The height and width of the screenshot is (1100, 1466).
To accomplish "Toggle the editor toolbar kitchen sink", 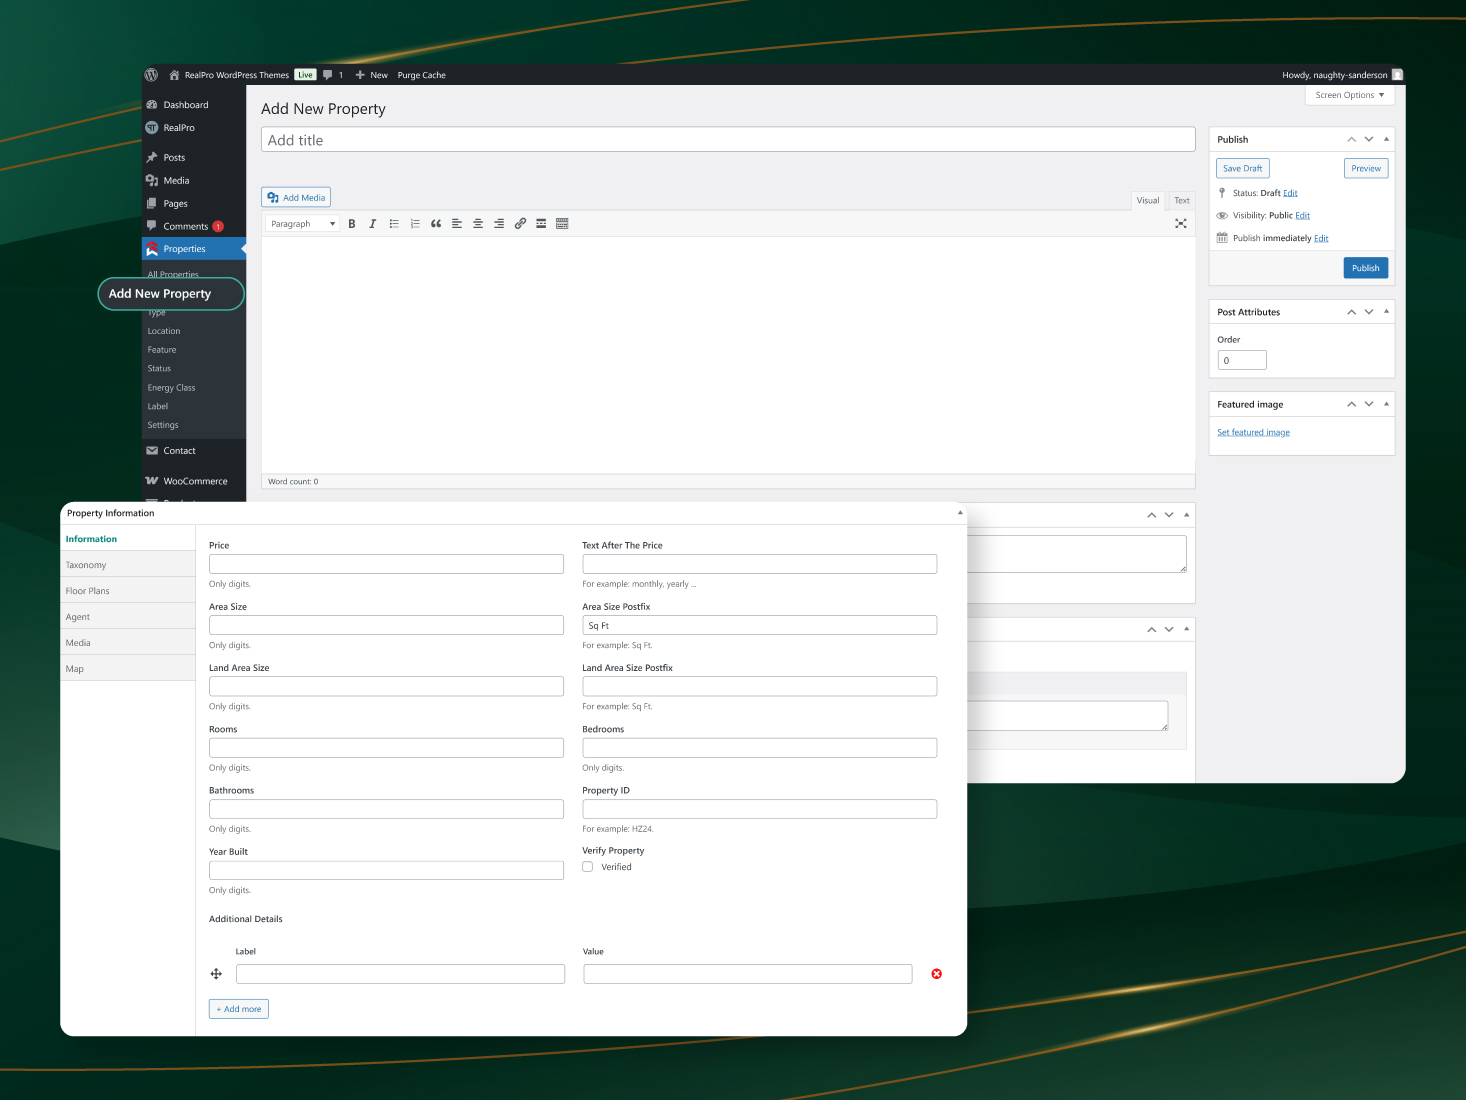I will [562, 224].
